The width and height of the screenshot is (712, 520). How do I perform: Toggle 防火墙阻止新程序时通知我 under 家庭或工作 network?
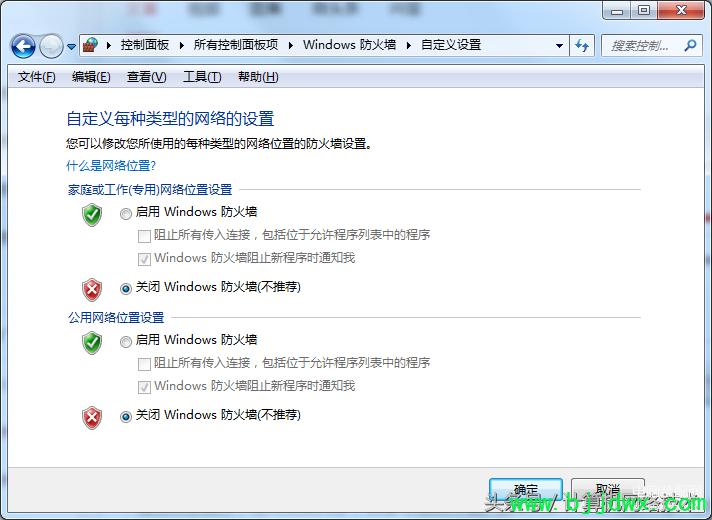144,259
